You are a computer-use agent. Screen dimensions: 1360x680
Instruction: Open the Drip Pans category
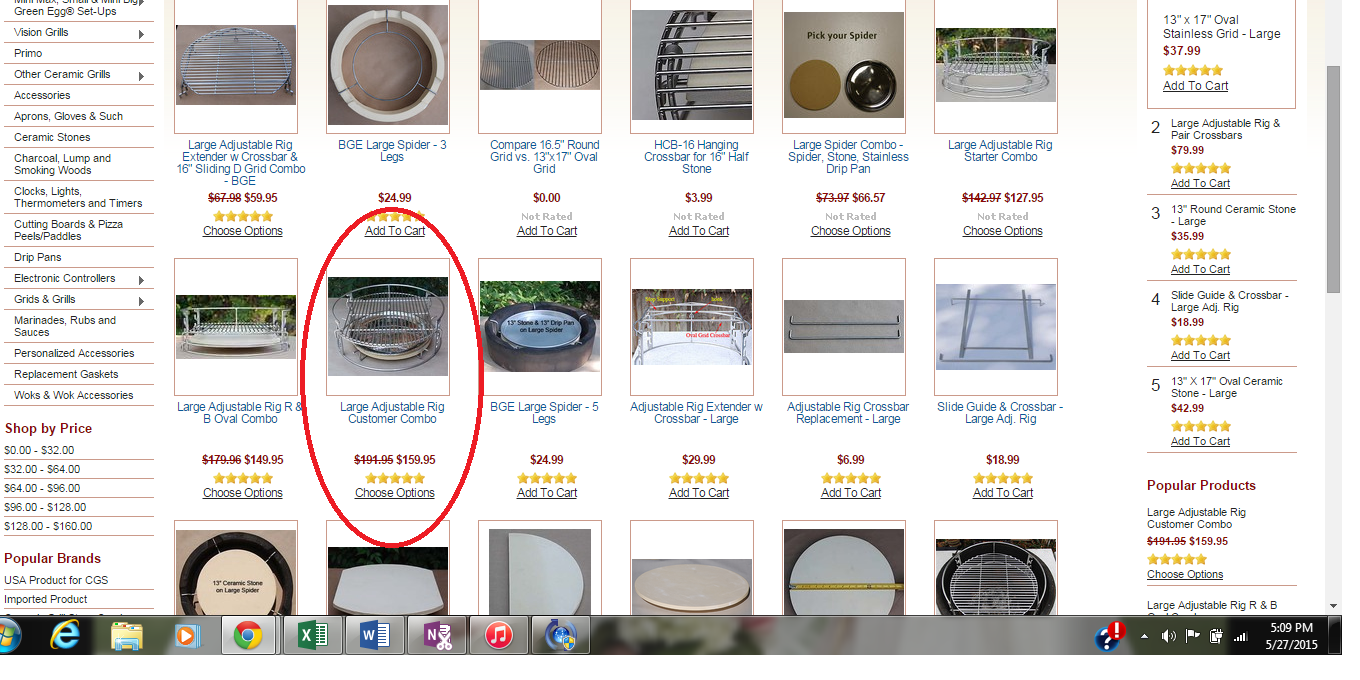[x=38, y=257]
